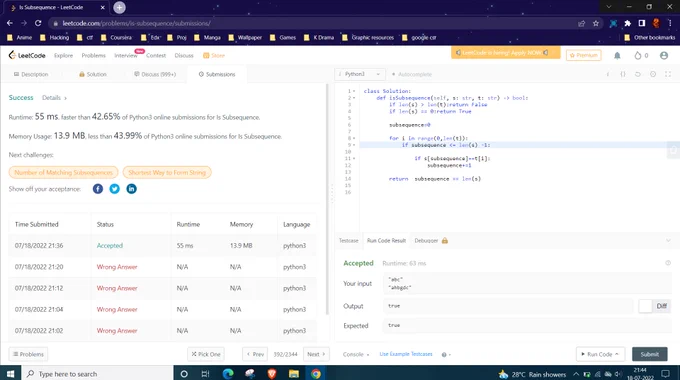Click the Windows taskbar search box
Viewport: 680px width, 380px height.
96,373
